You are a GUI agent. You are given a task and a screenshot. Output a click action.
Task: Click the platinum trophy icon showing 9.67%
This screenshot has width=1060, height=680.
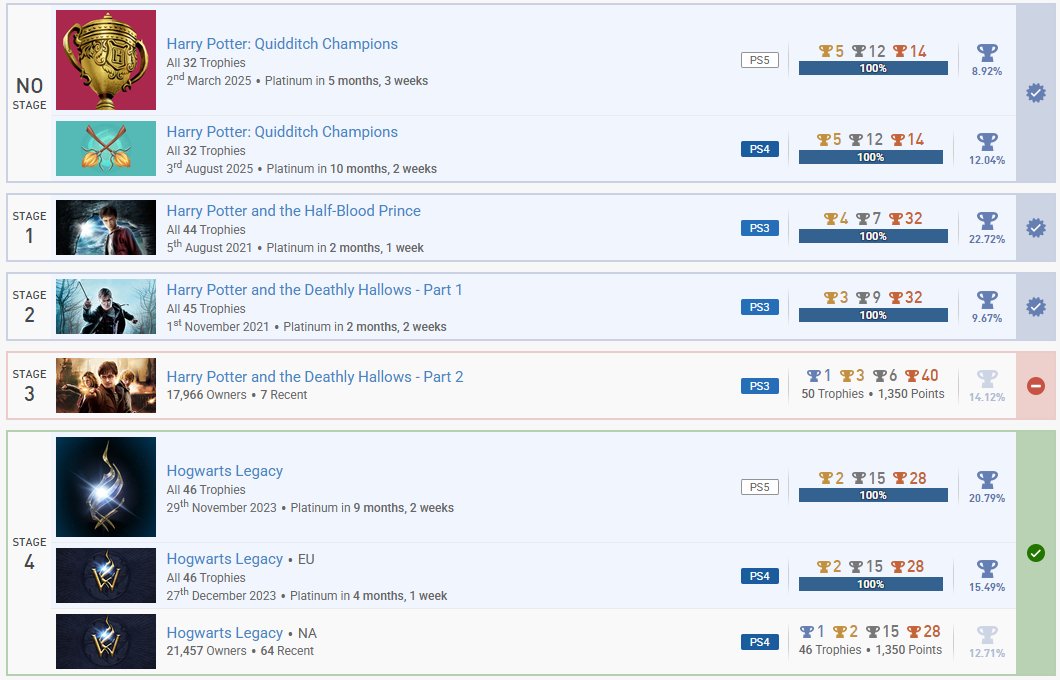(x=987, y=300)
